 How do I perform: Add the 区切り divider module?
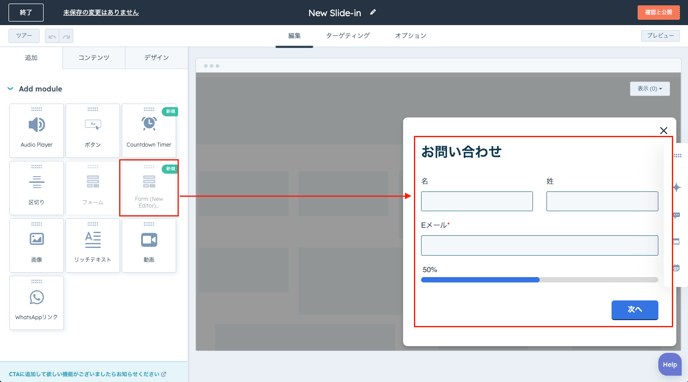pyautogui.click(x=36, y=188)
